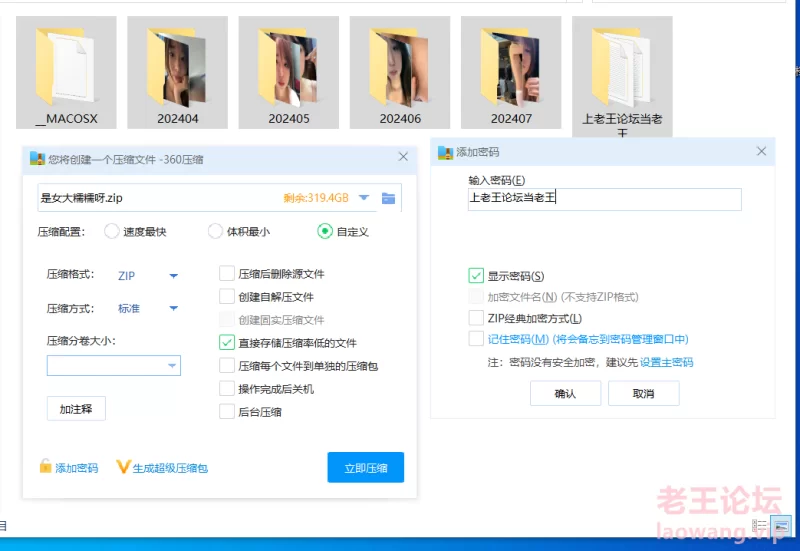Image resolution: width=800 pixels, height=551 pixels.
Task: Close the 添加密码 dialog
Action: (x=761, y=152)
